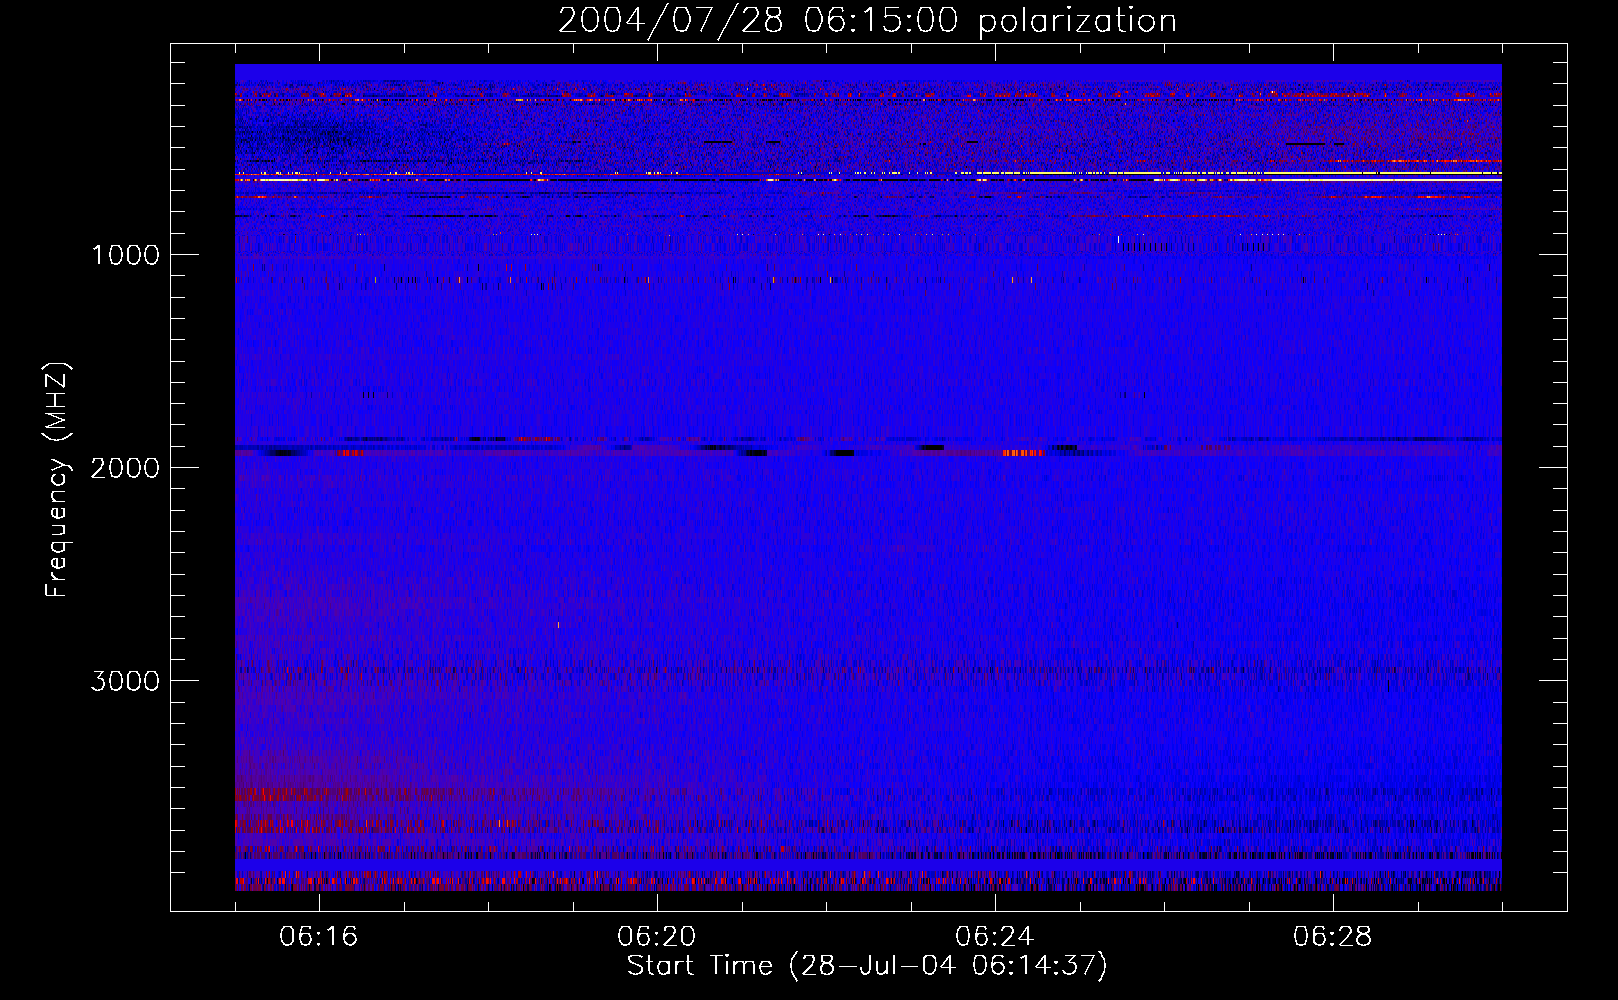Click the '06:20' time axis label
The image size is (1618, 1000).
tap(657, 937)
